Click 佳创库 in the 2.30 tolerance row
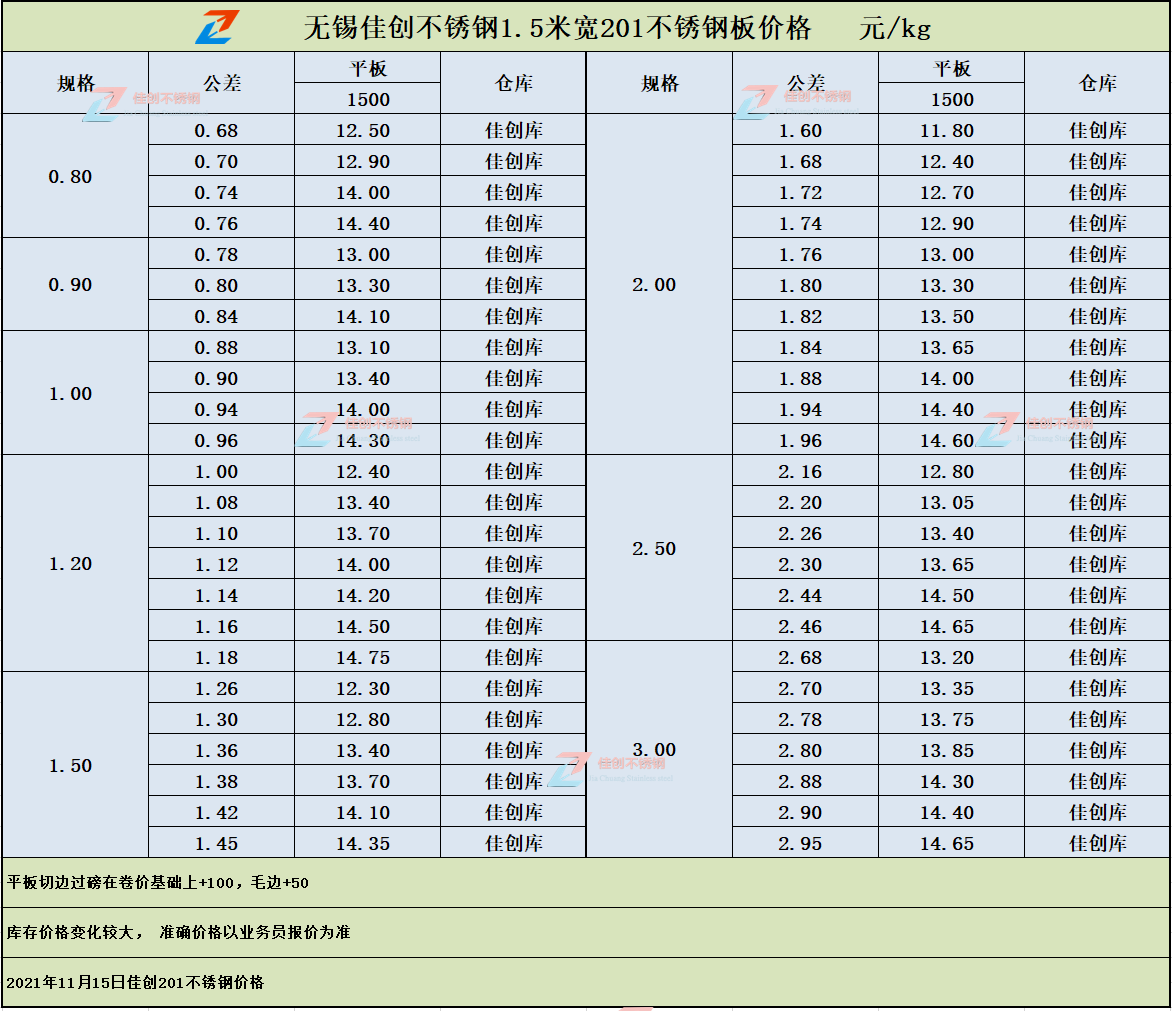Viewport: 1172px width, 1011px height. (1098, 565)
